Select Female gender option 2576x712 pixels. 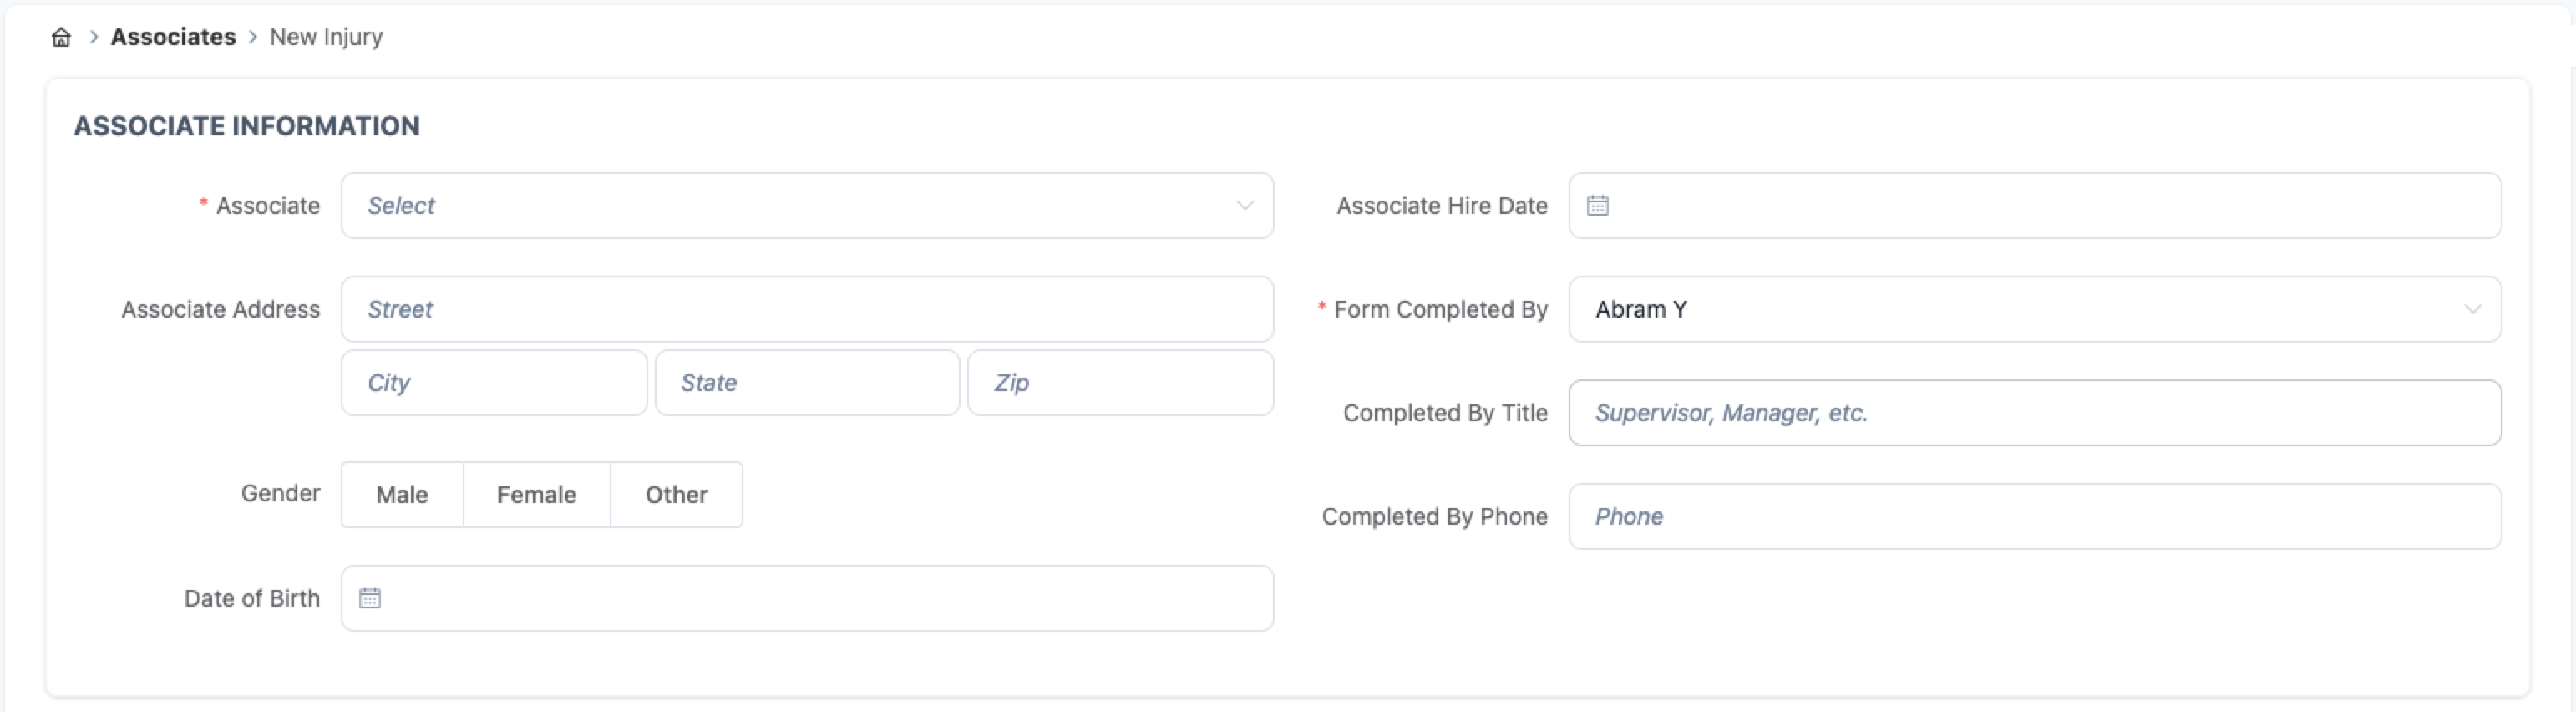[x=536, y=494]
